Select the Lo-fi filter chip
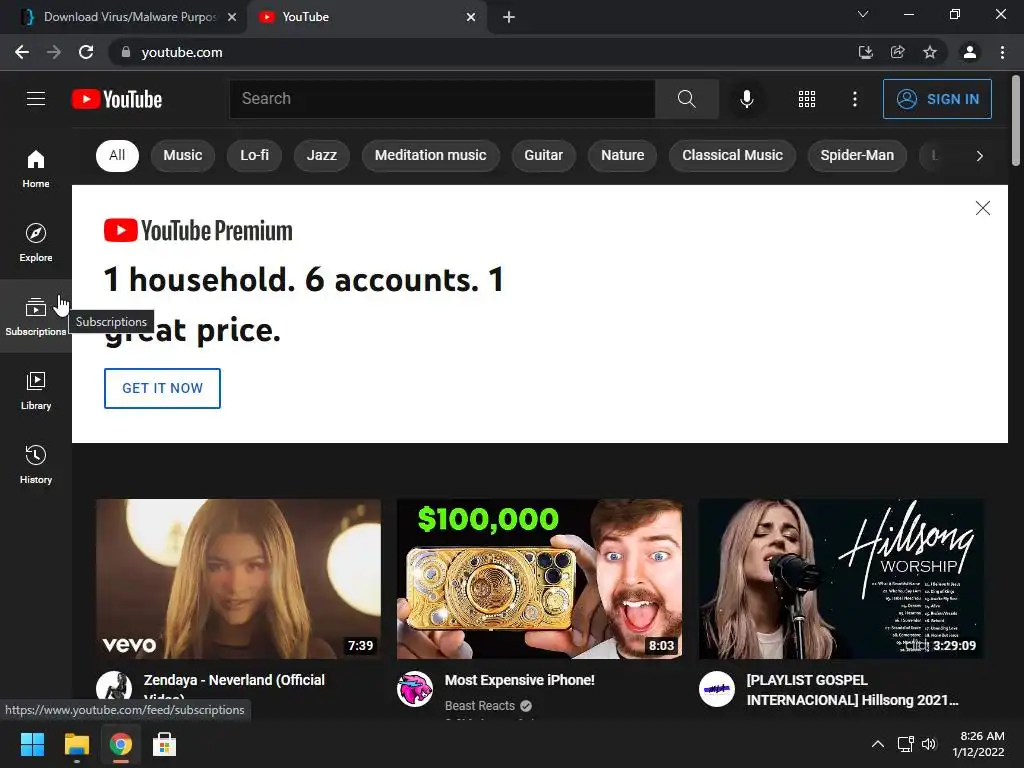The width and height of the screenshot is (1024, 768). point(254,155)
